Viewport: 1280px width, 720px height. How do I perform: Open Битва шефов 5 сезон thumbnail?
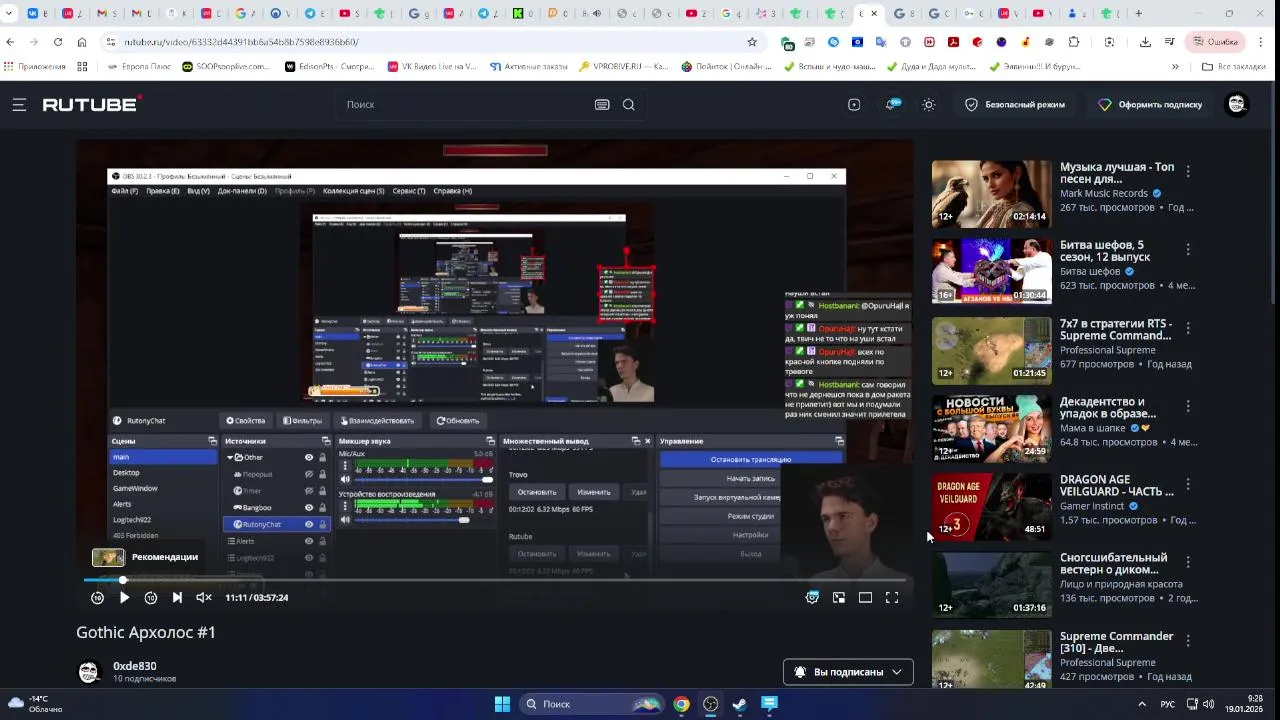point(992,272)
